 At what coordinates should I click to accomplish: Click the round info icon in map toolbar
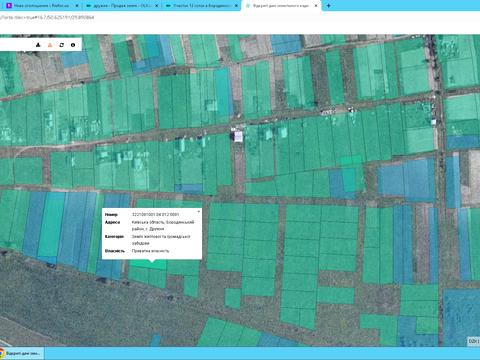tap(73, 45)
